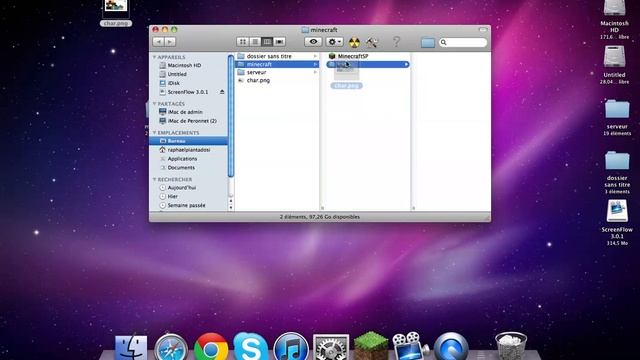
Task: Open the Trash in the Dock
Action: coord(511,346)
